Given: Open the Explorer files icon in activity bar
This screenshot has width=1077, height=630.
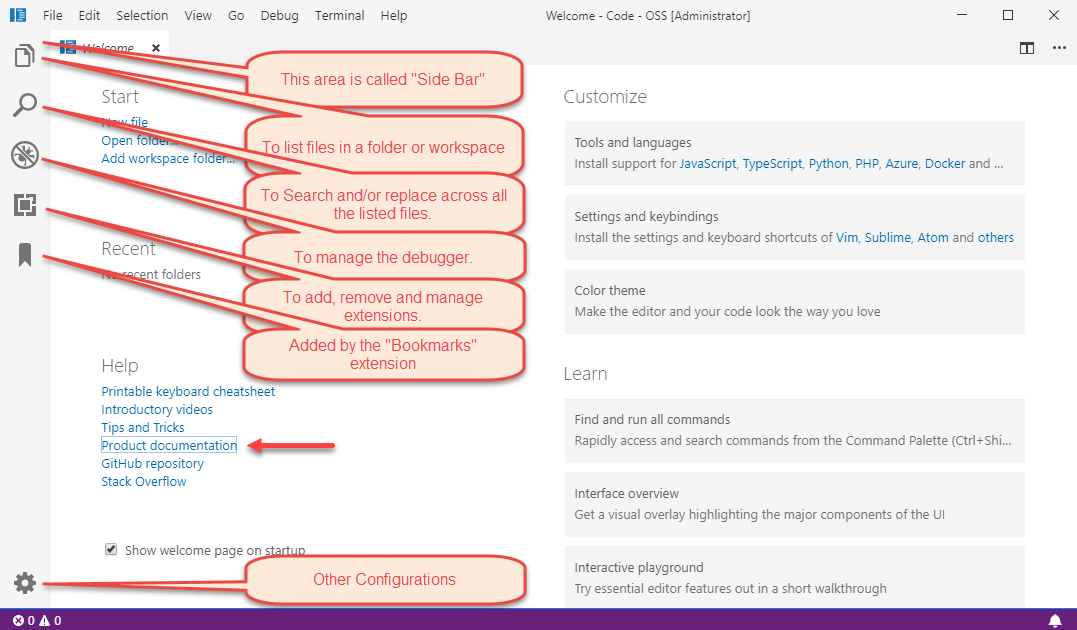Looking at the screenshot, I should [24, 56].
